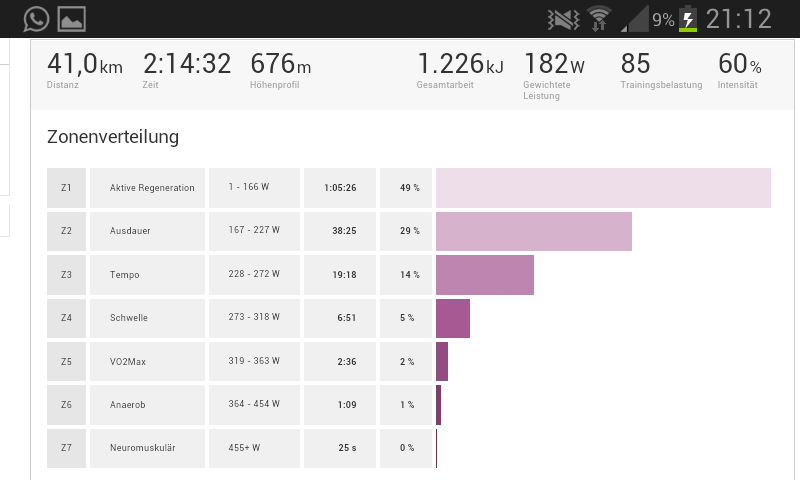Viewport: 800px width, 480px height.
Task: Tap the muted vibrate status icon
Action: (564, 18)
